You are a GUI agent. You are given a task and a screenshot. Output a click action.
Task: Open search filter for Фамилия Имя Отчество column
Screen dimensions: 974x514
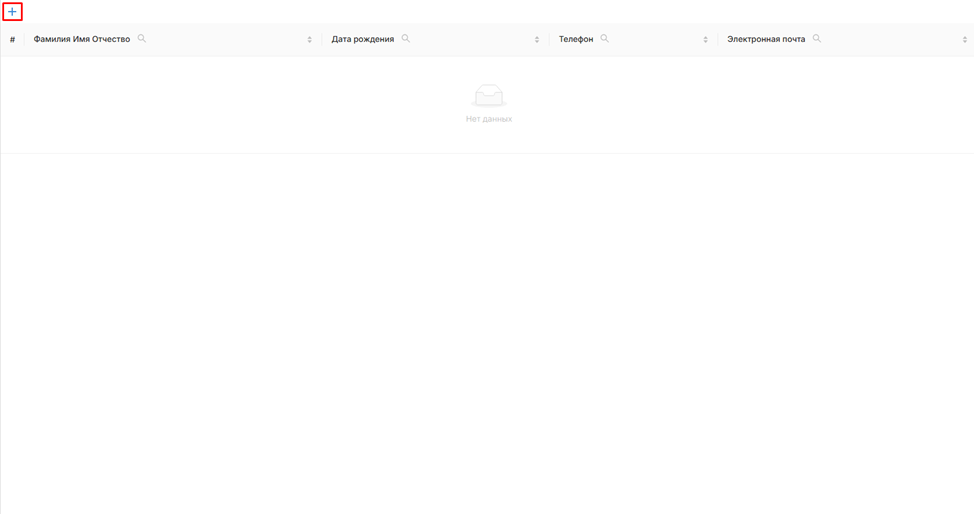(142, 39)
